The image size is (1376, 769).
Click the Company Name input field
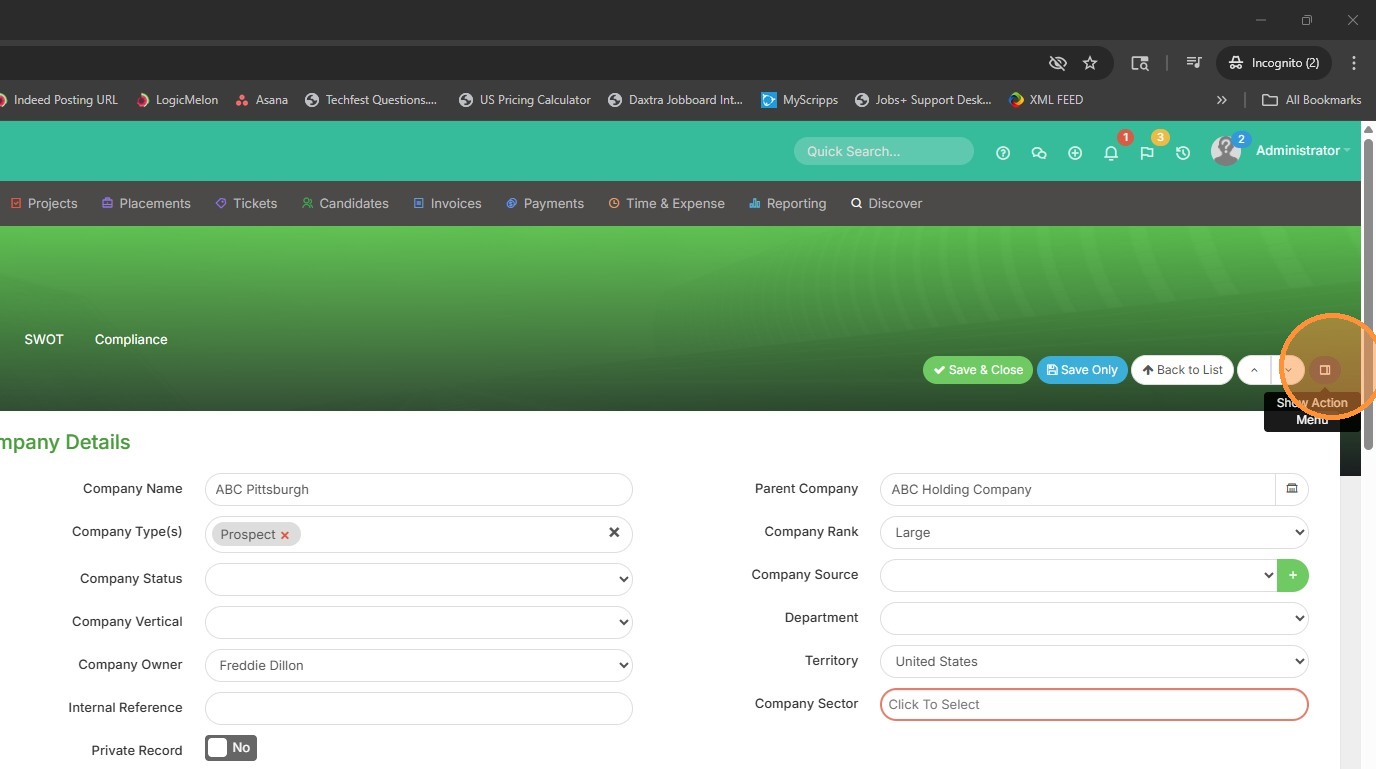tap(419, 489)
